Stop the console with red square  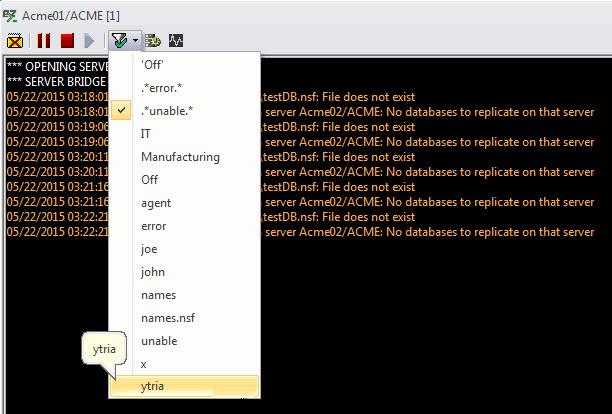coord(67,41)
